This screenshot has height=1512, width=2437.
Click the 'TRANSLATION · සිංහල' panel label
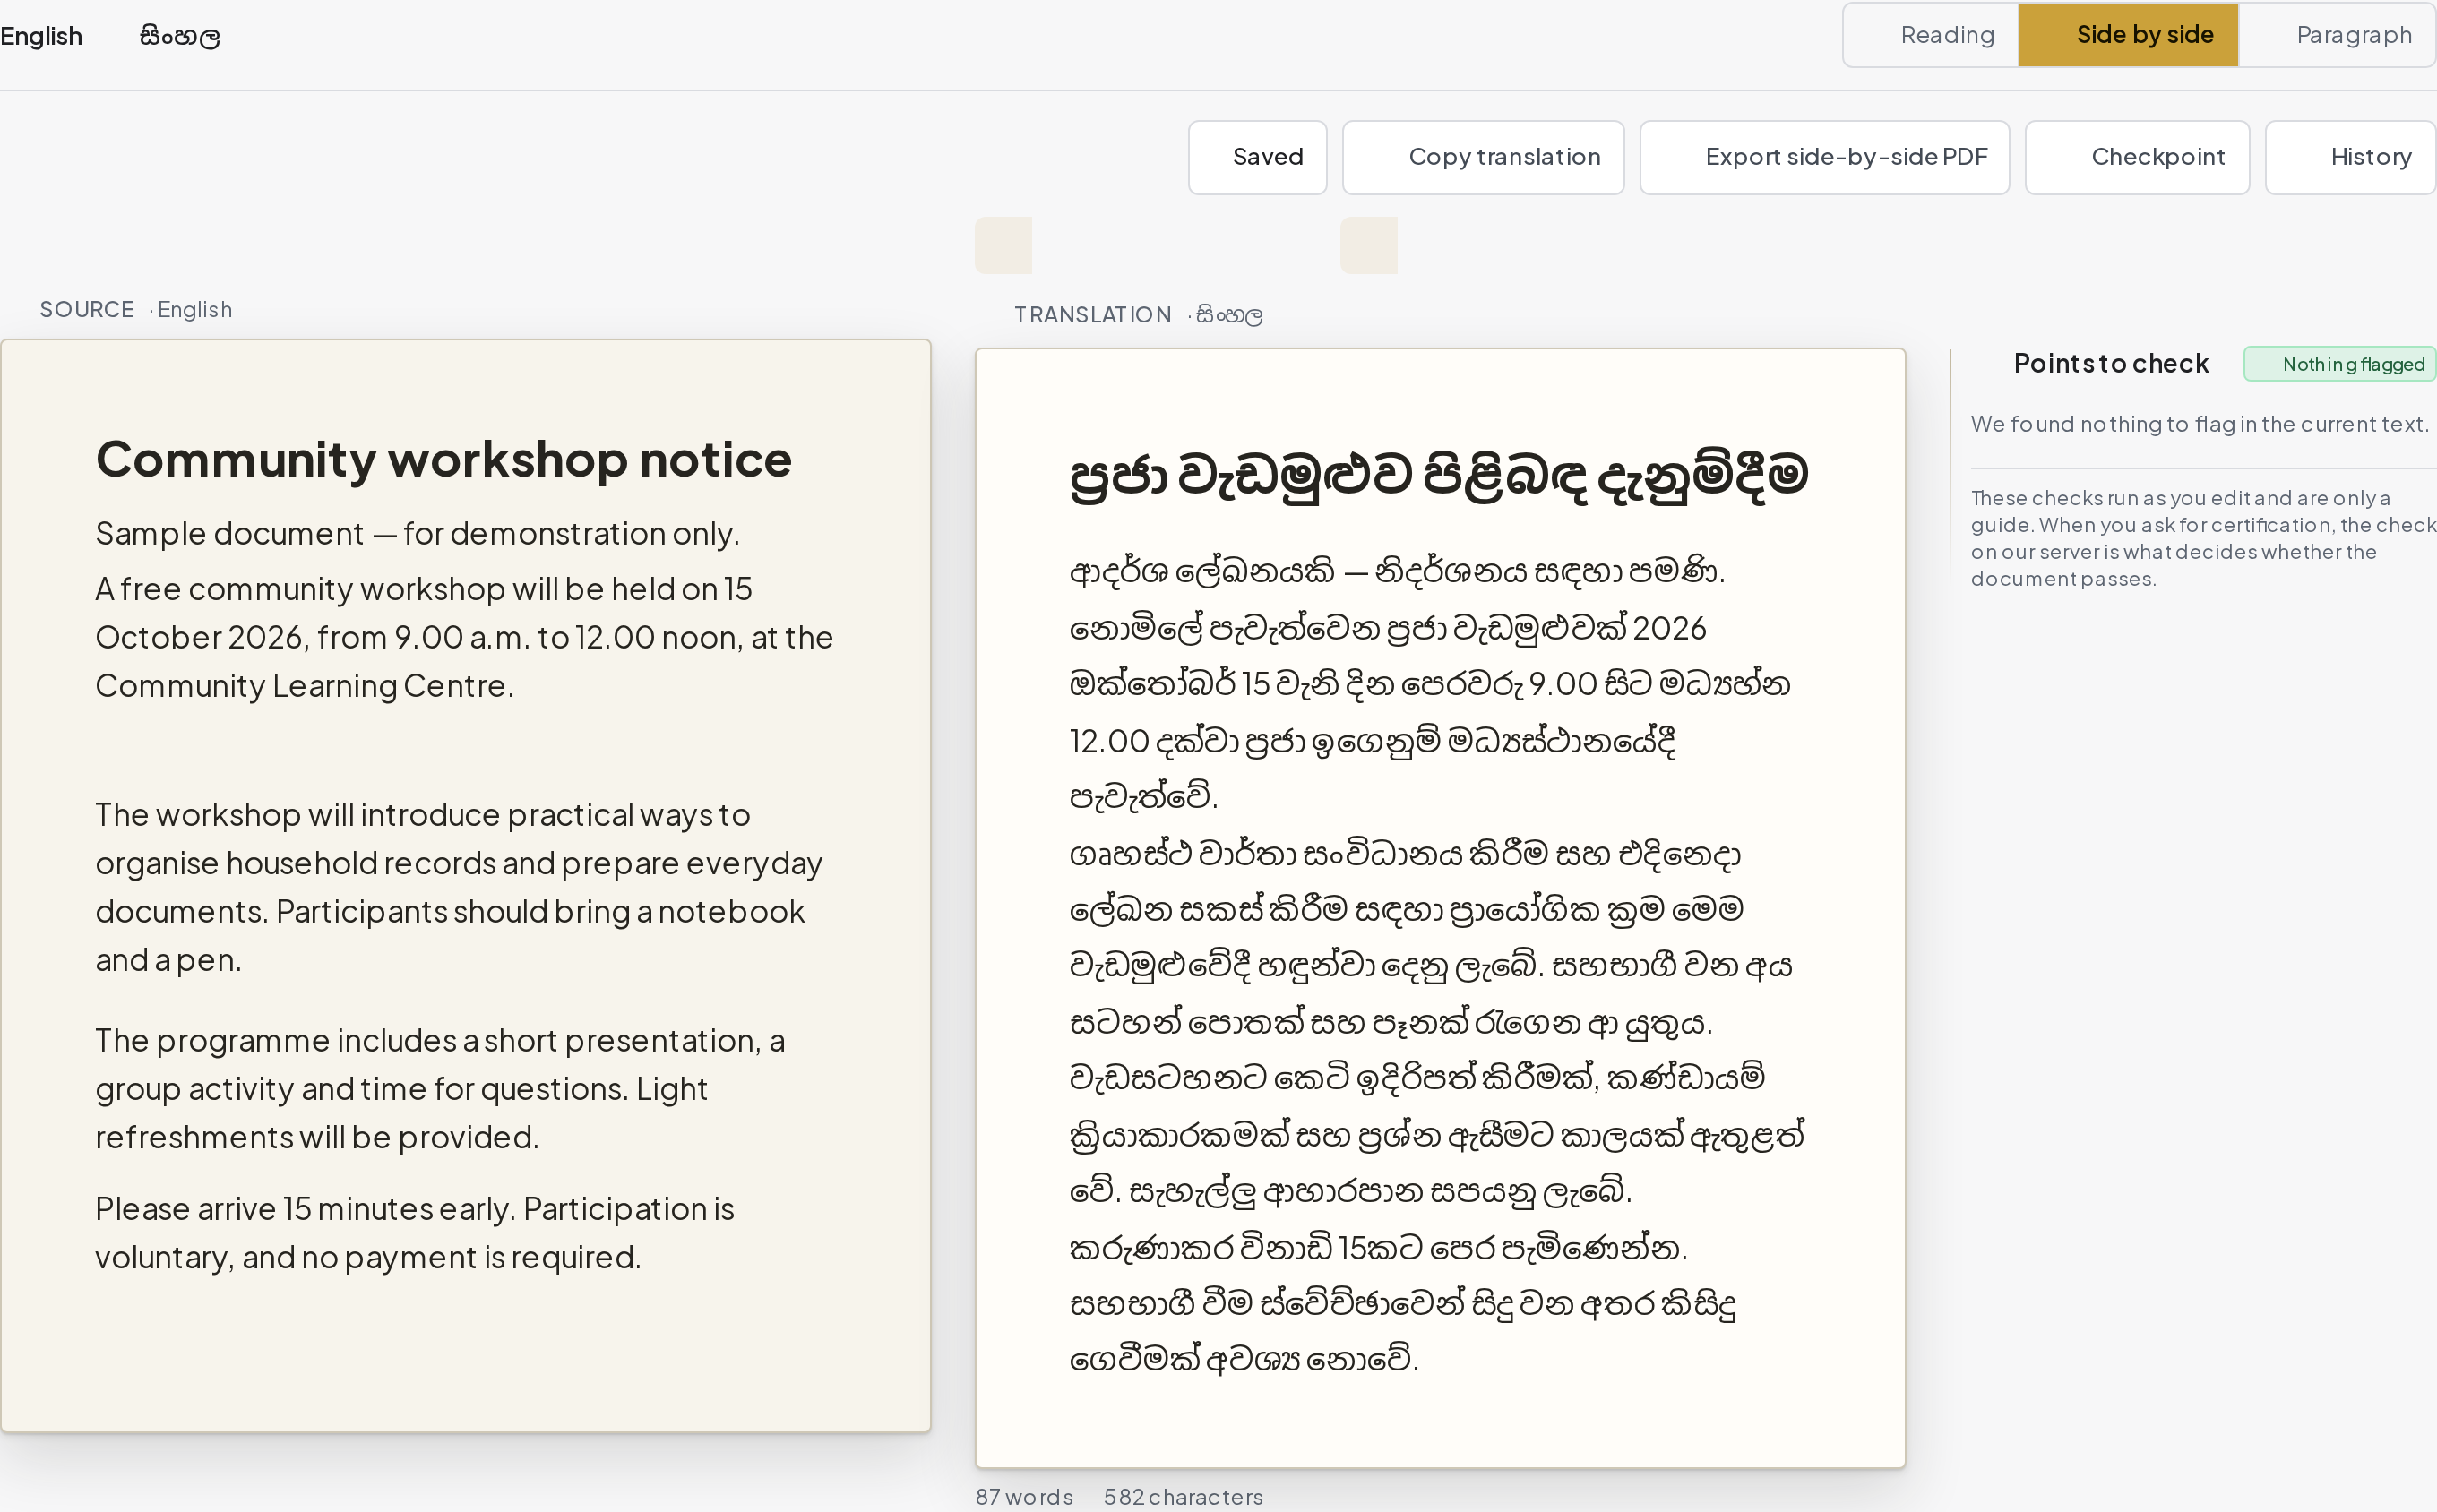[1138, 315]
